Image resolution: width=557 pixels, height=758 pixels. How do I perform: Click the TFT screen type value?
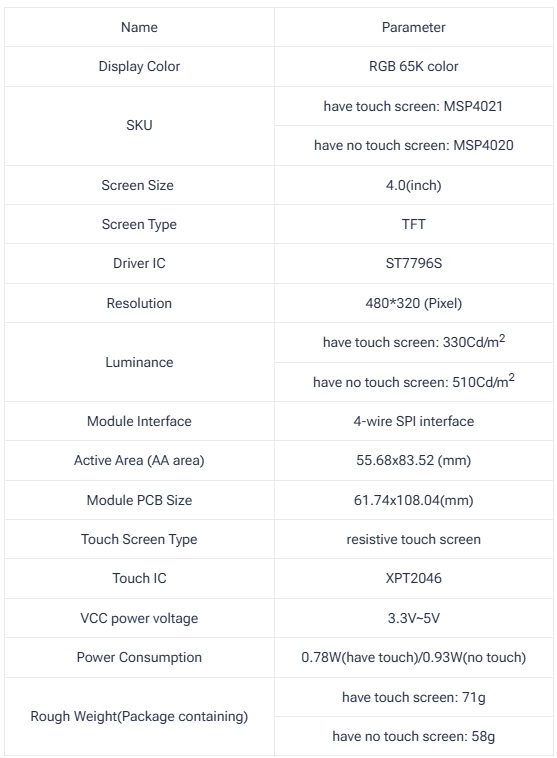413,224
